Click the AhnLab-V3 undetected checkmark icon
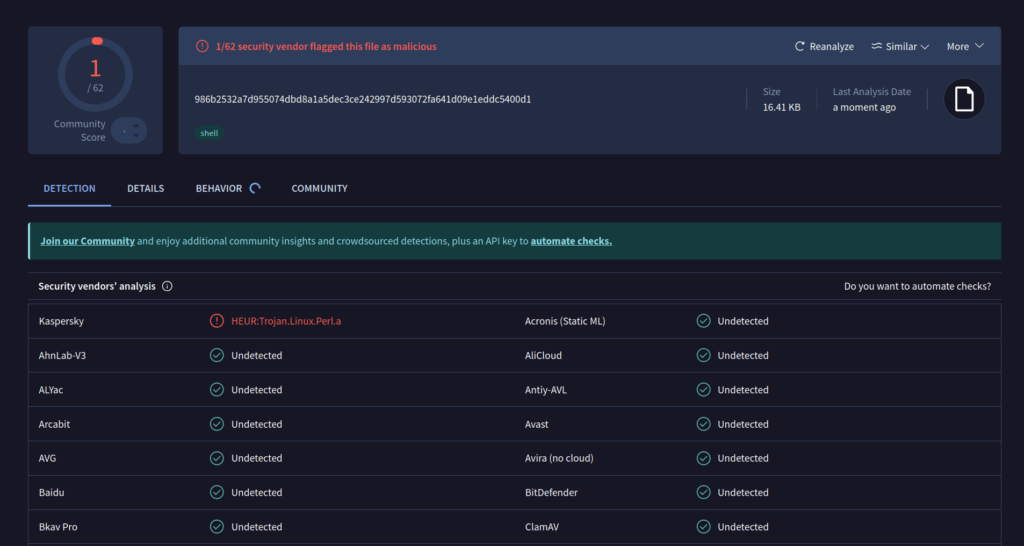1024x546 pixels. (x=217, y=355)
